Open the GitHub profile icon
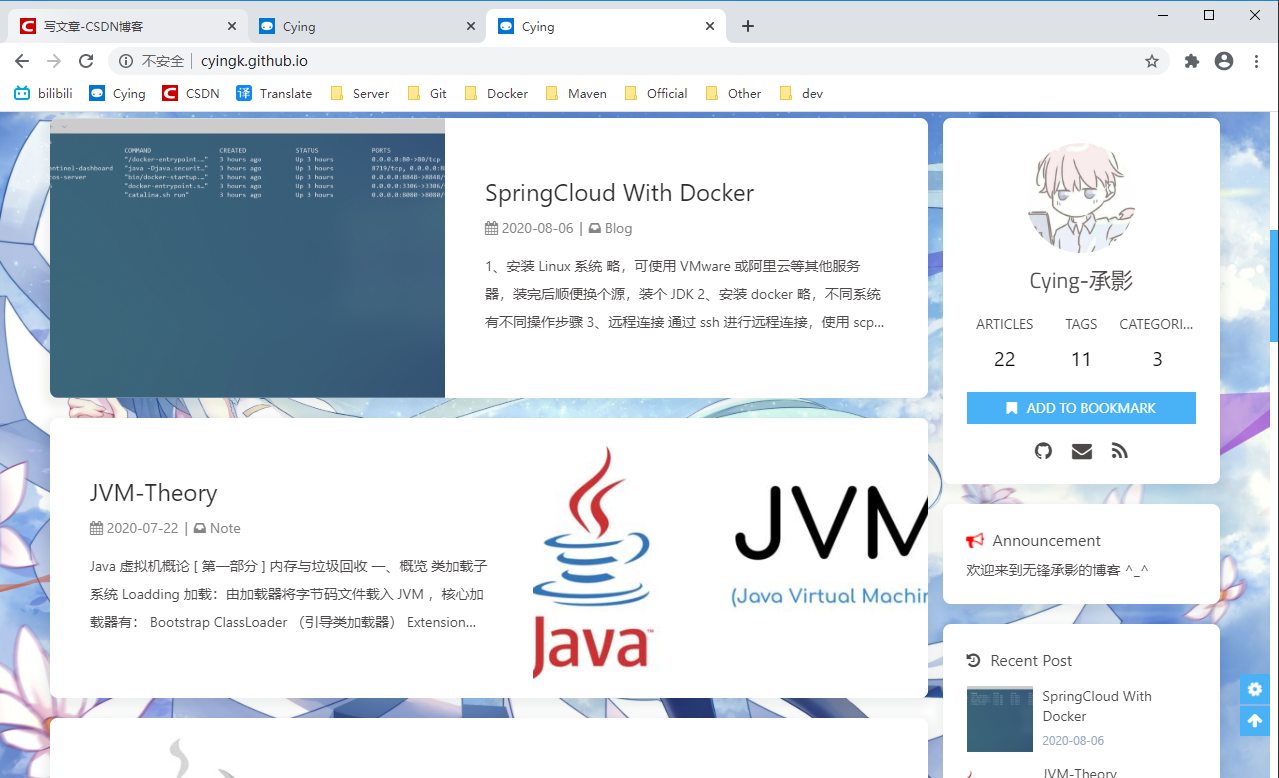 point(1043,451)
